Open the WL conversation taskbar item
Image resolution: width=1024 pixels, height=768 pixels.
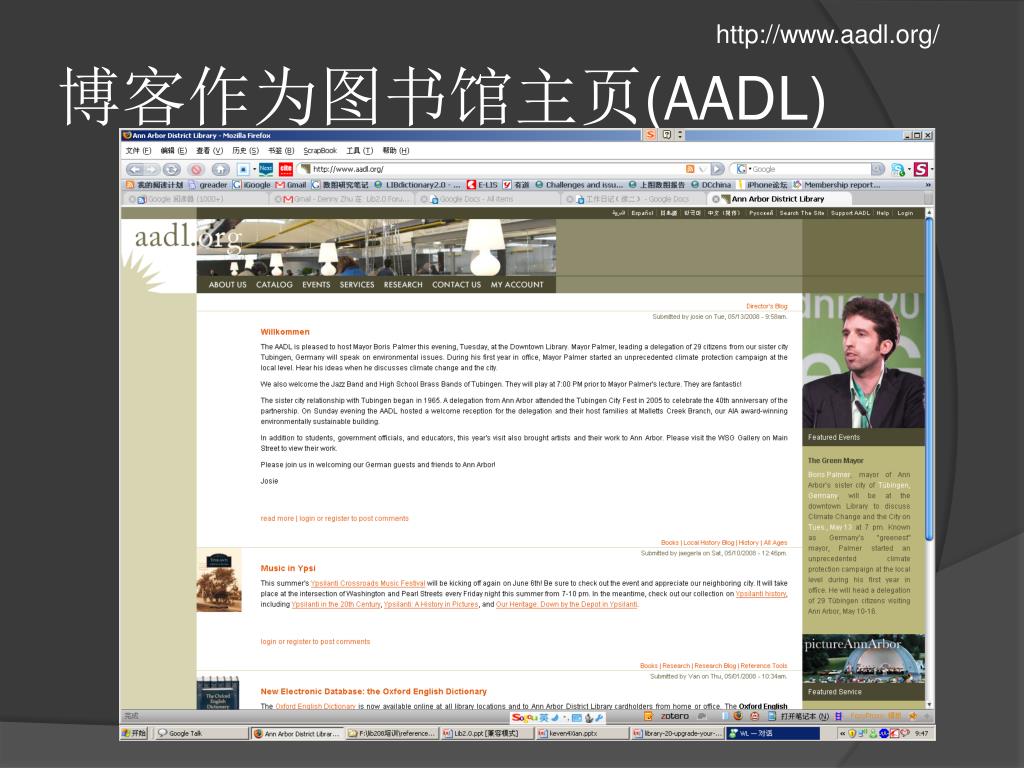pyautogui.click(x=773, y=733)
